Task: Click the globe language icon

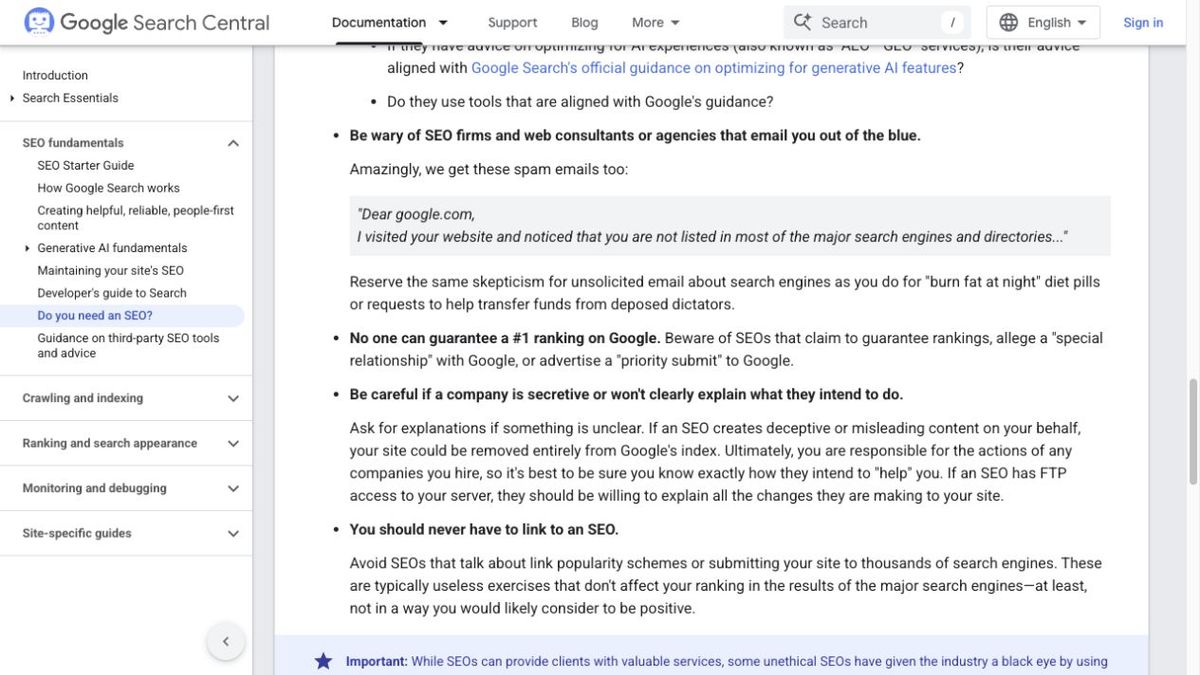Action: (x=1009, y=22)
